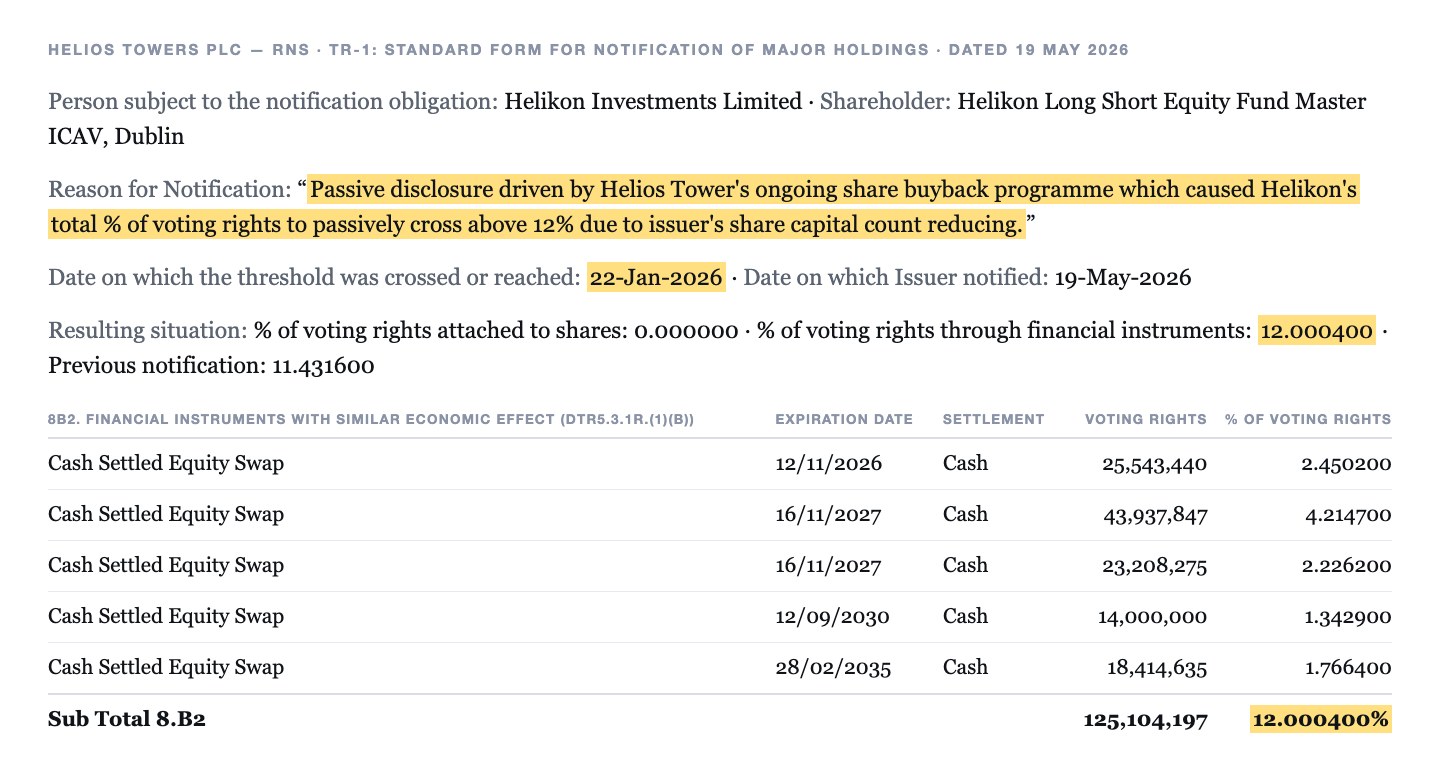Click the 8B2 Financial Instruments column header
Viewport: 1440px width, 776px height.
coord(371,419)
